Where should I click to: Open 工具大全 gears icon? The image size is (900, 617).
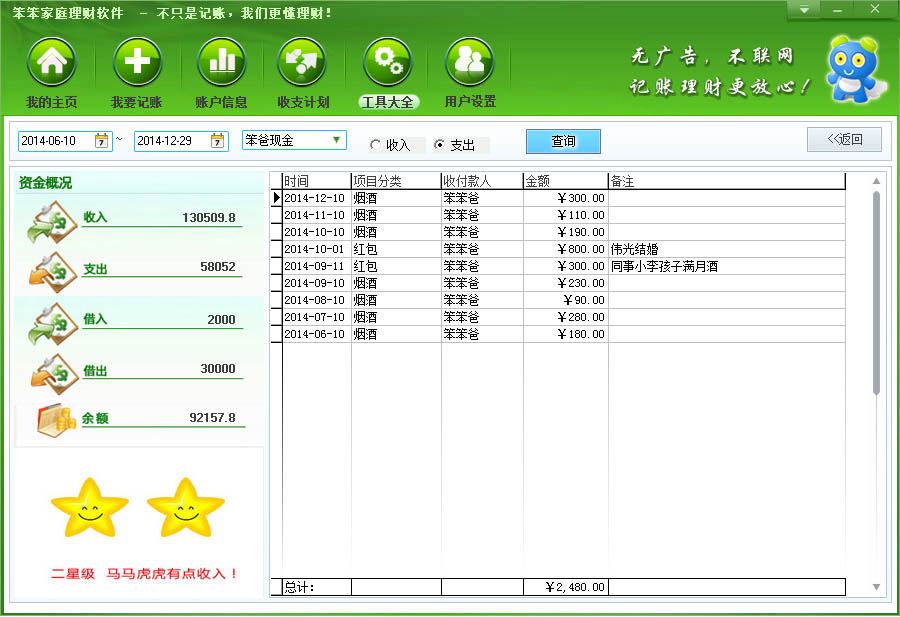387,63
